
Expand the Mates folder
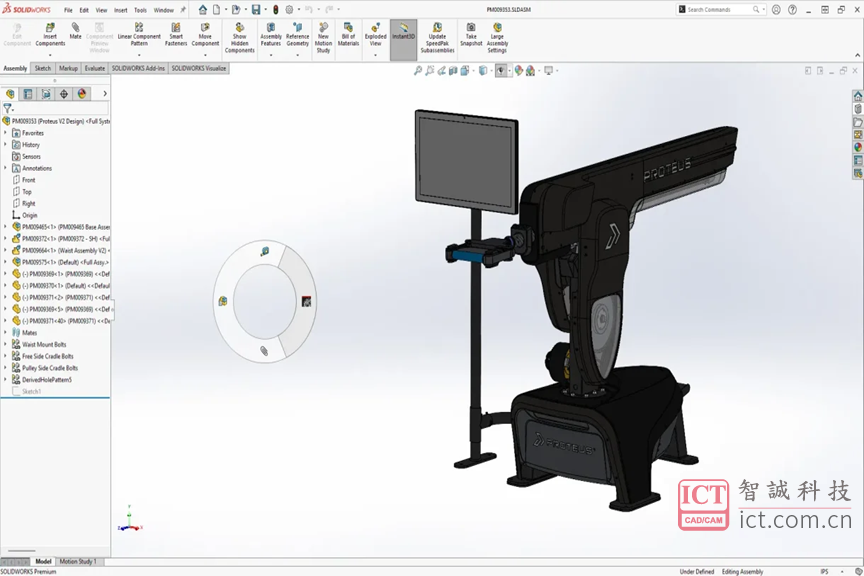6,332
